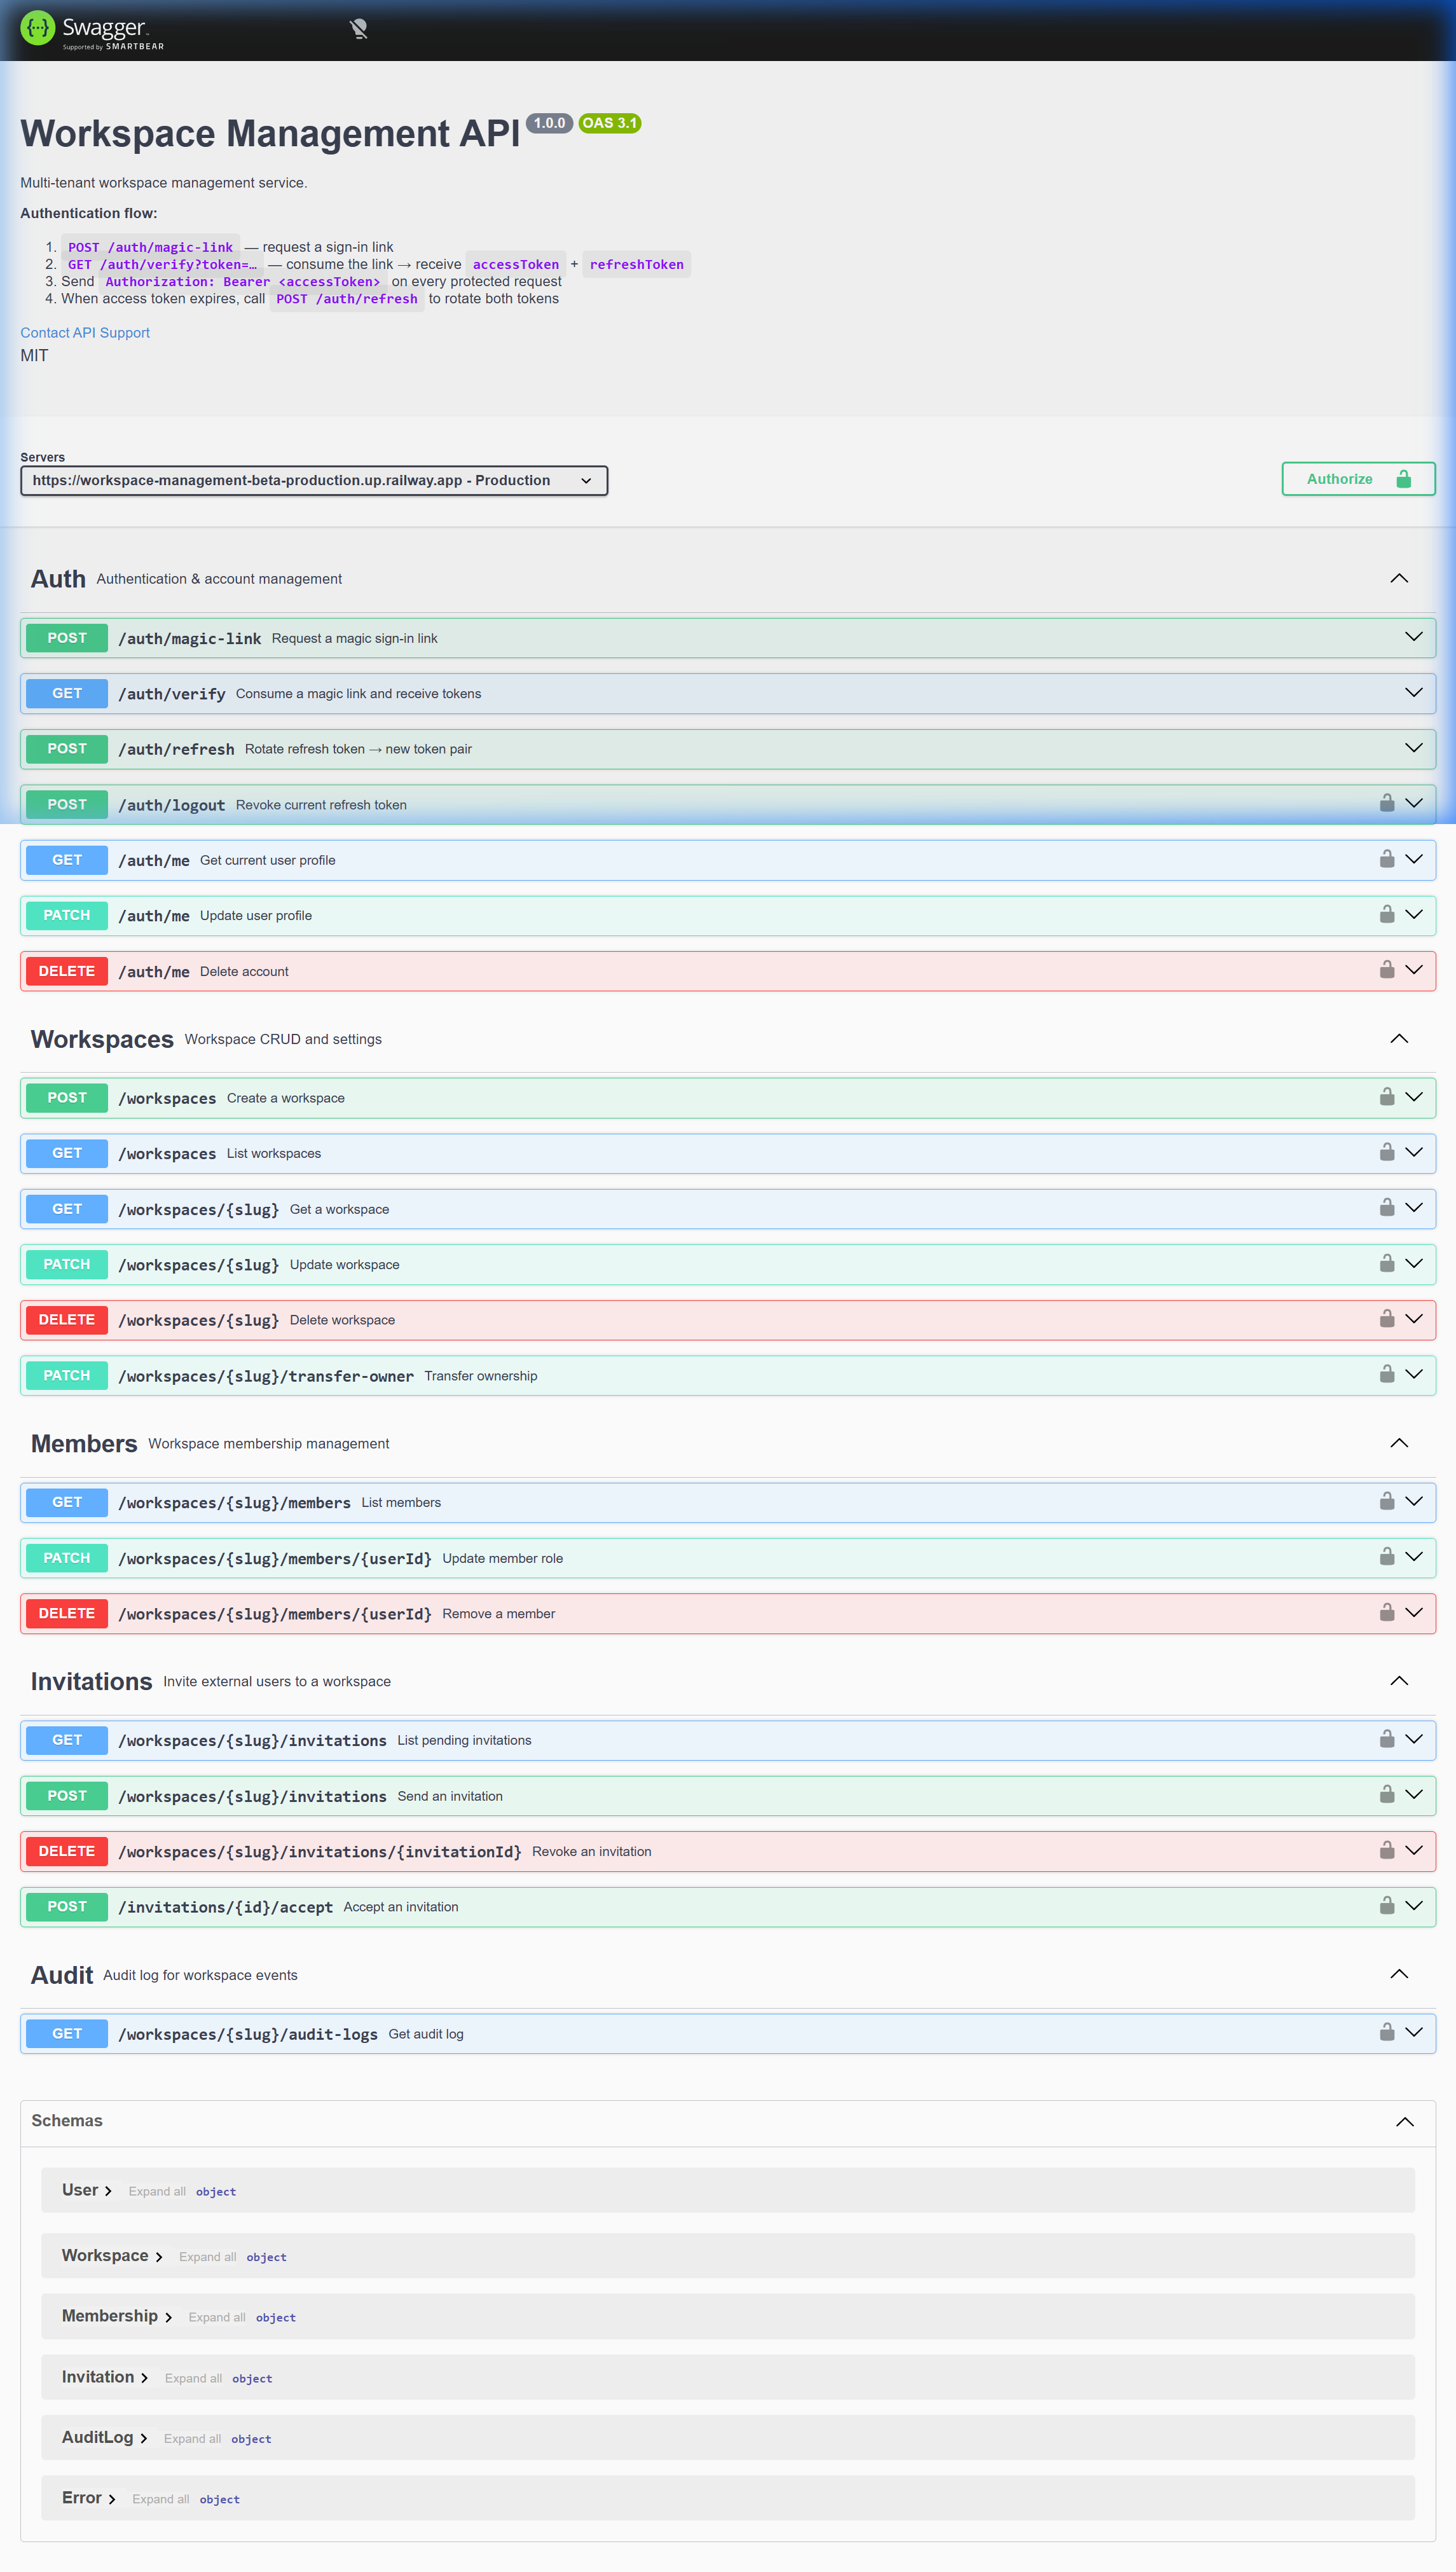Screen dimensions: 1456x2572
Task: Expand GET /auth/verify operation chevron
Action: pyautogui.click(x=1413, y=693)
